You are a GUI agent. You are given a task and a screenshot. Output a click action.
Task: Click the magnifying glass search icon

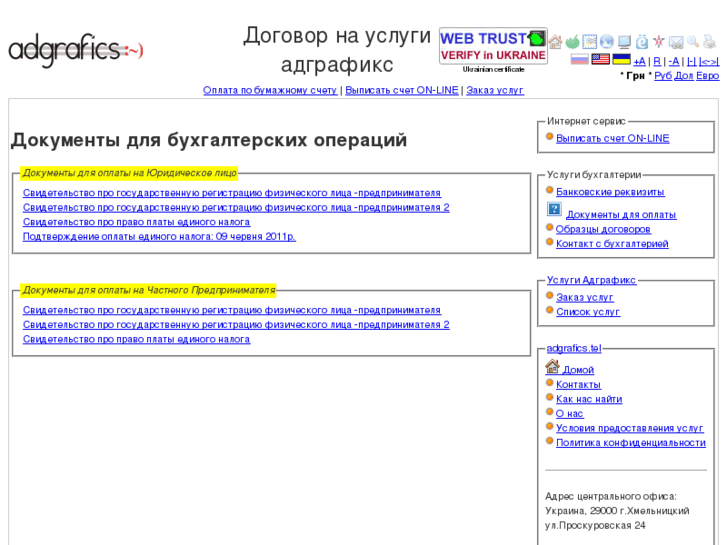693,42
